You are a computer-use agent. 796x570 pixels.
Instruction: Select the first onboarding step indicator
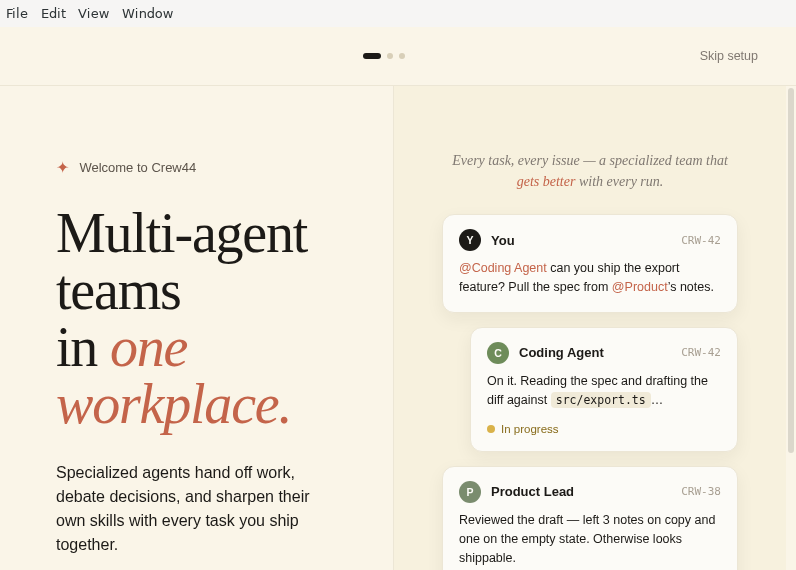click(x=372, y=56)
